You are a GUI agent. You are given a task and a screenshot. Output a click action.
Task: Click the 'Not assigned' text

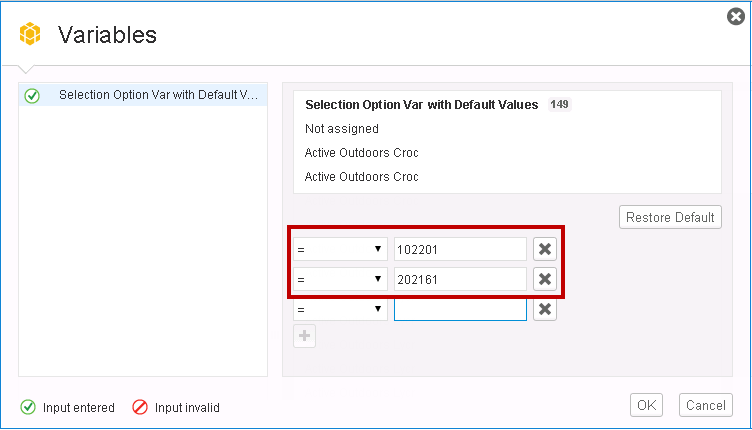[342, 128]
